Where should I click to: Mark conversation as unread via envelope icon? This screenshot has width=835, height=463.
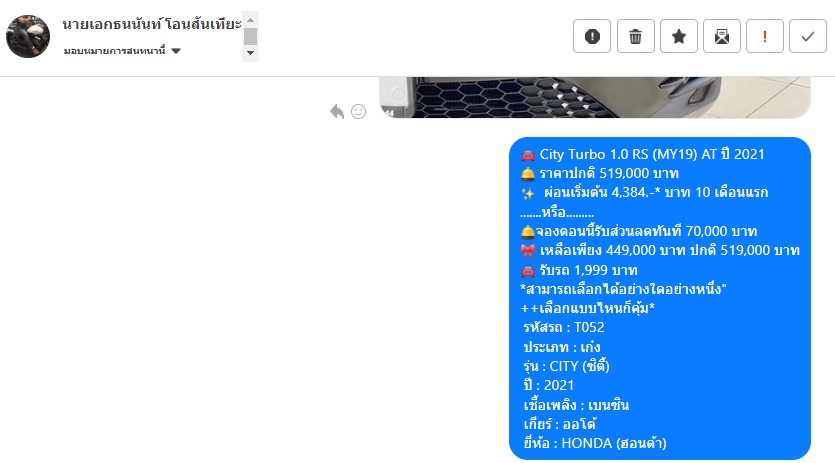(722, 36)
